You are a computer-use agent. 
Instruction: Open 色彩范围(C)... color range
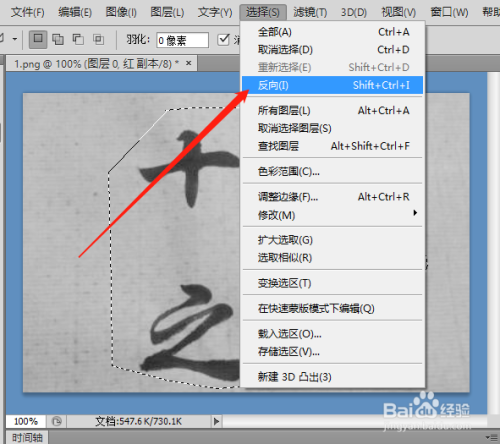[x=332, y=172]
